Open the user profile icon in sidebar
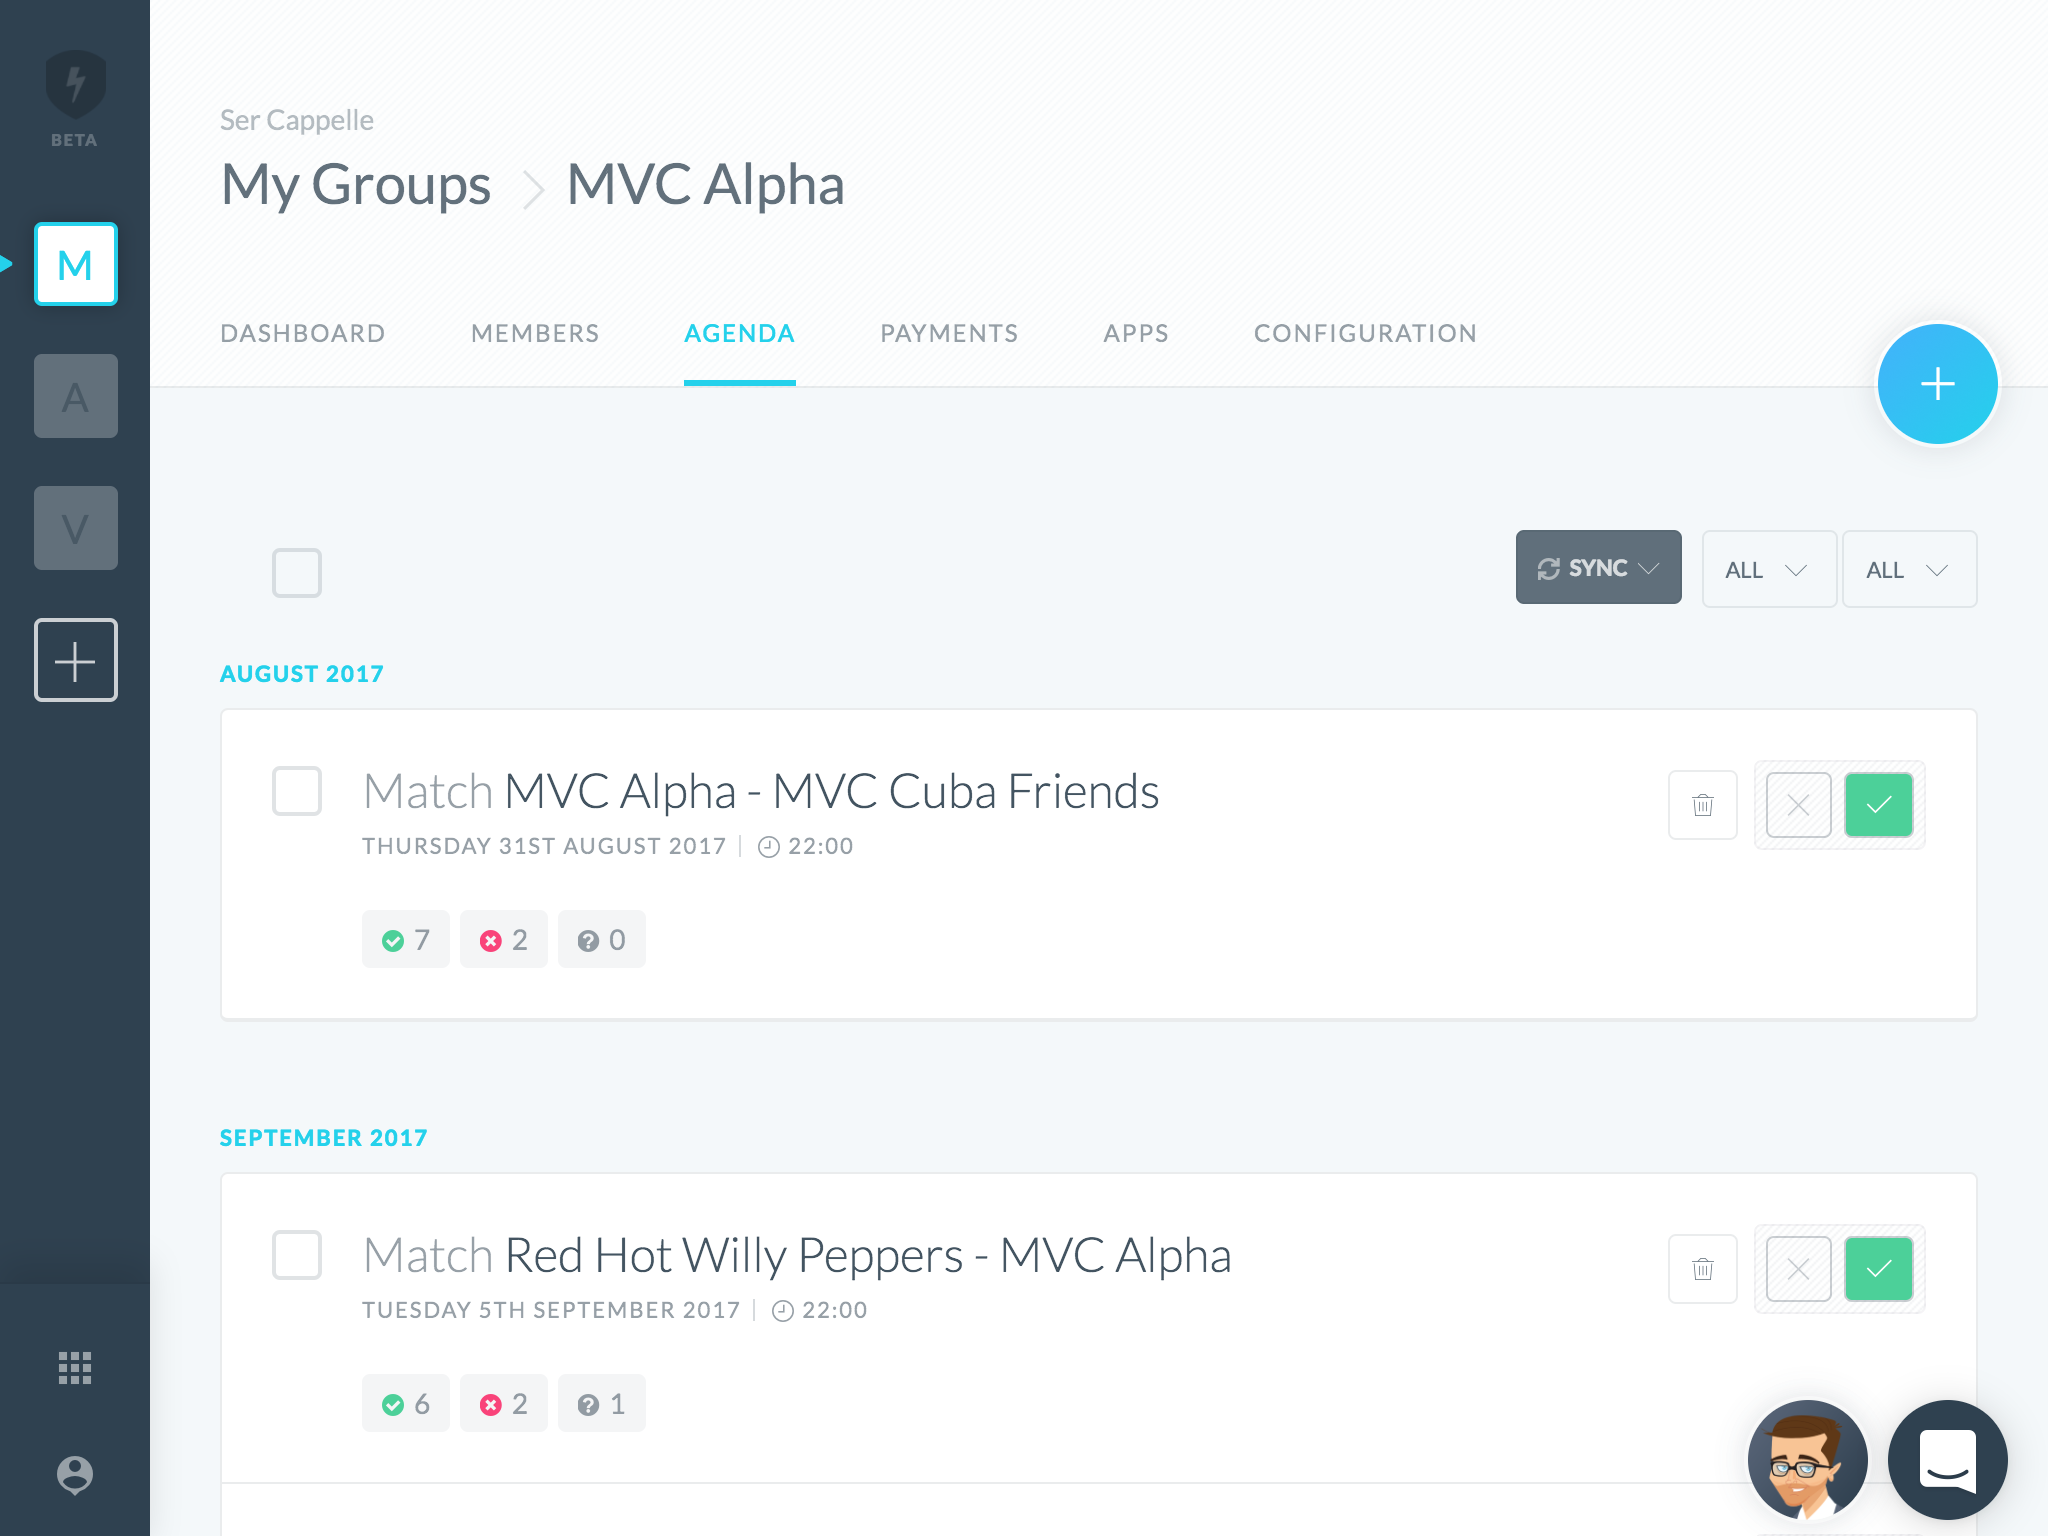Image resolution: width=2048 pixels, height=1536 pixels. coord(75,1474)
